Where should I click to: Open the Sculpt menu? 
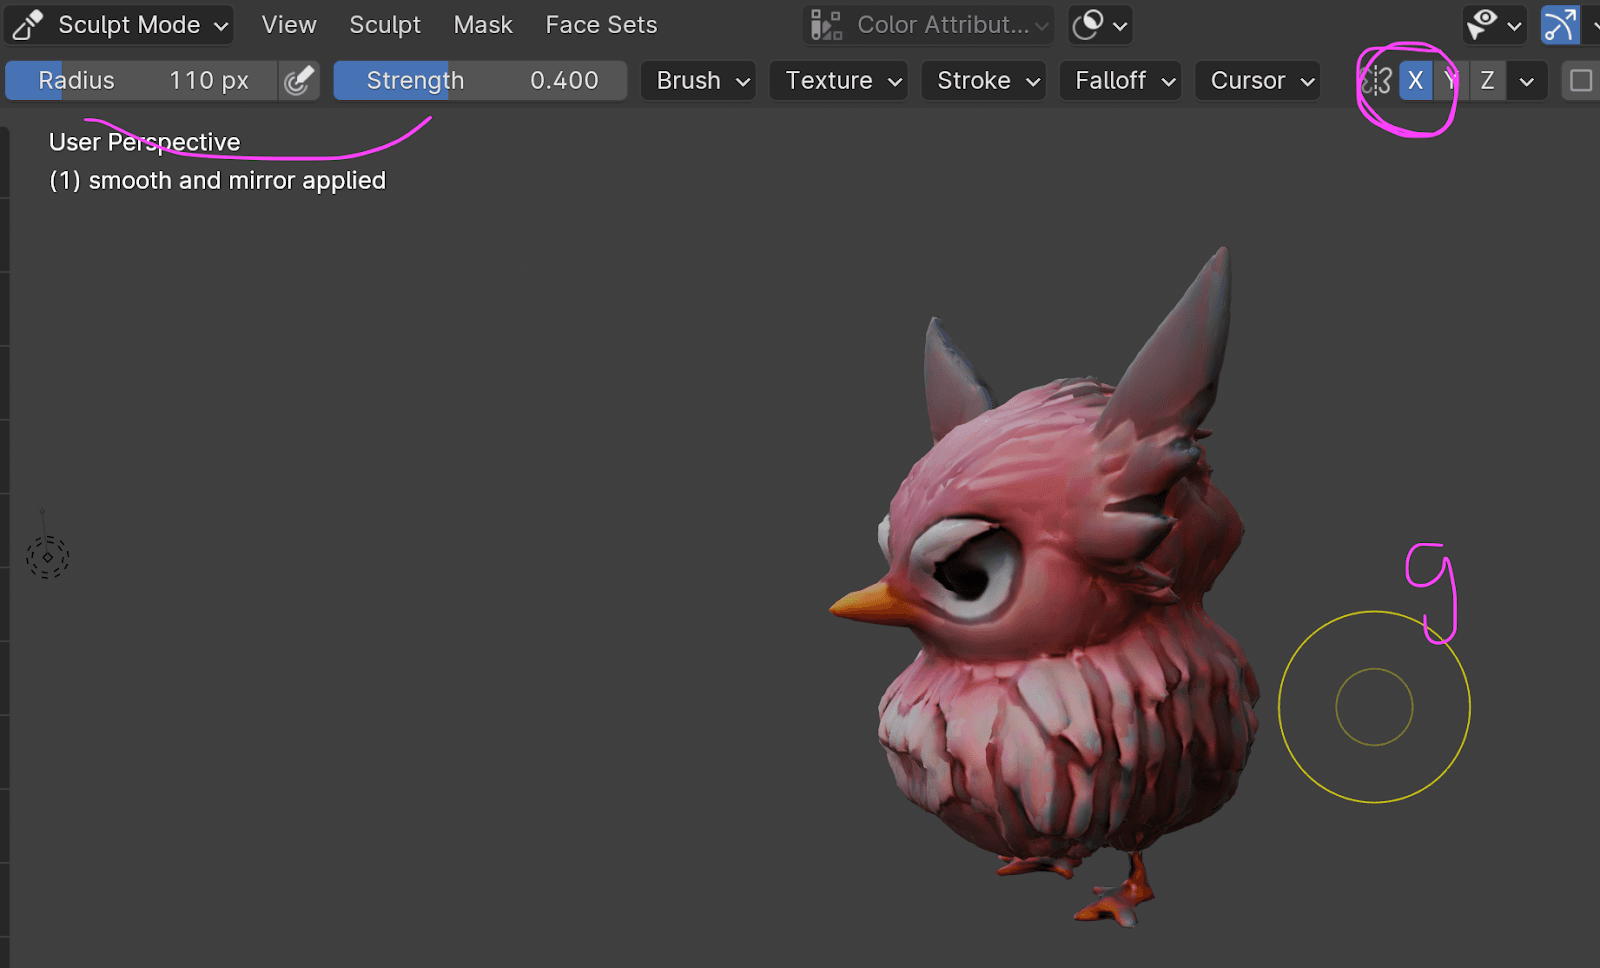point(385,25)
